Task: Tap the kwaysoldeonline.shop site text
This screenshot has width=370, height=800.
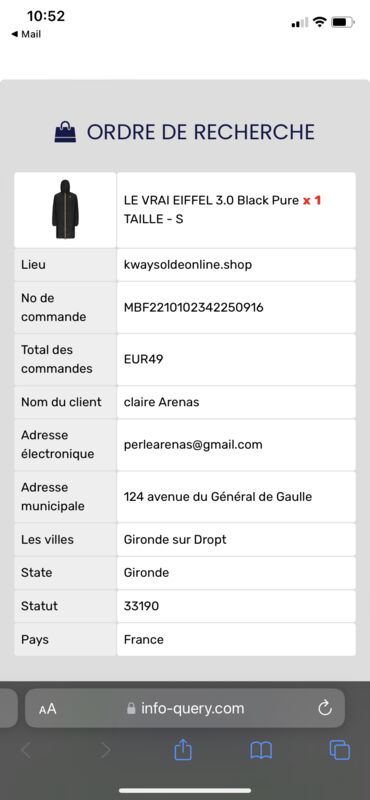Action: (188, 265)
